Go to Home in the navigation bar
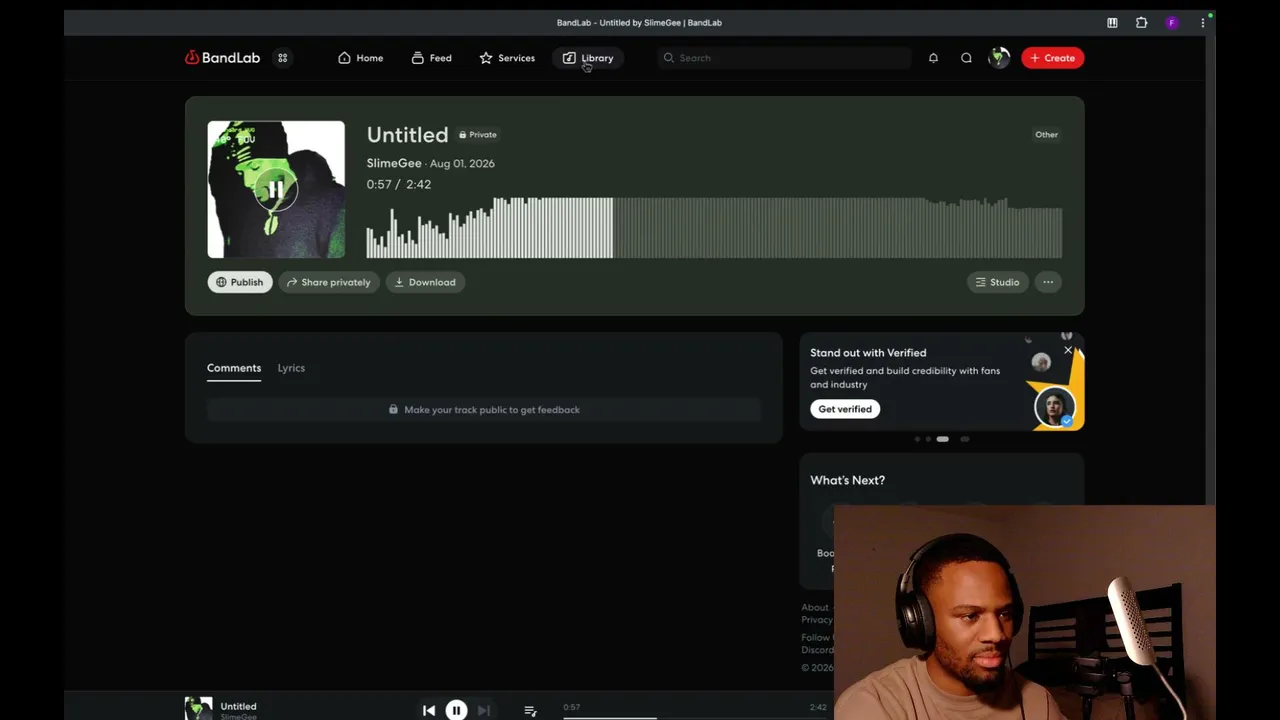1280x720 pixels. (x=360, y=58)
